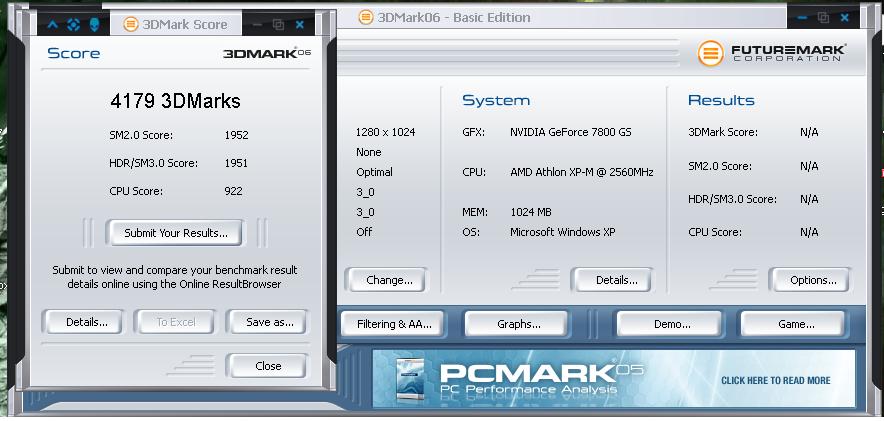Click the PCMark05 box product icon in banner
The image size is (884, 421).
409,379
